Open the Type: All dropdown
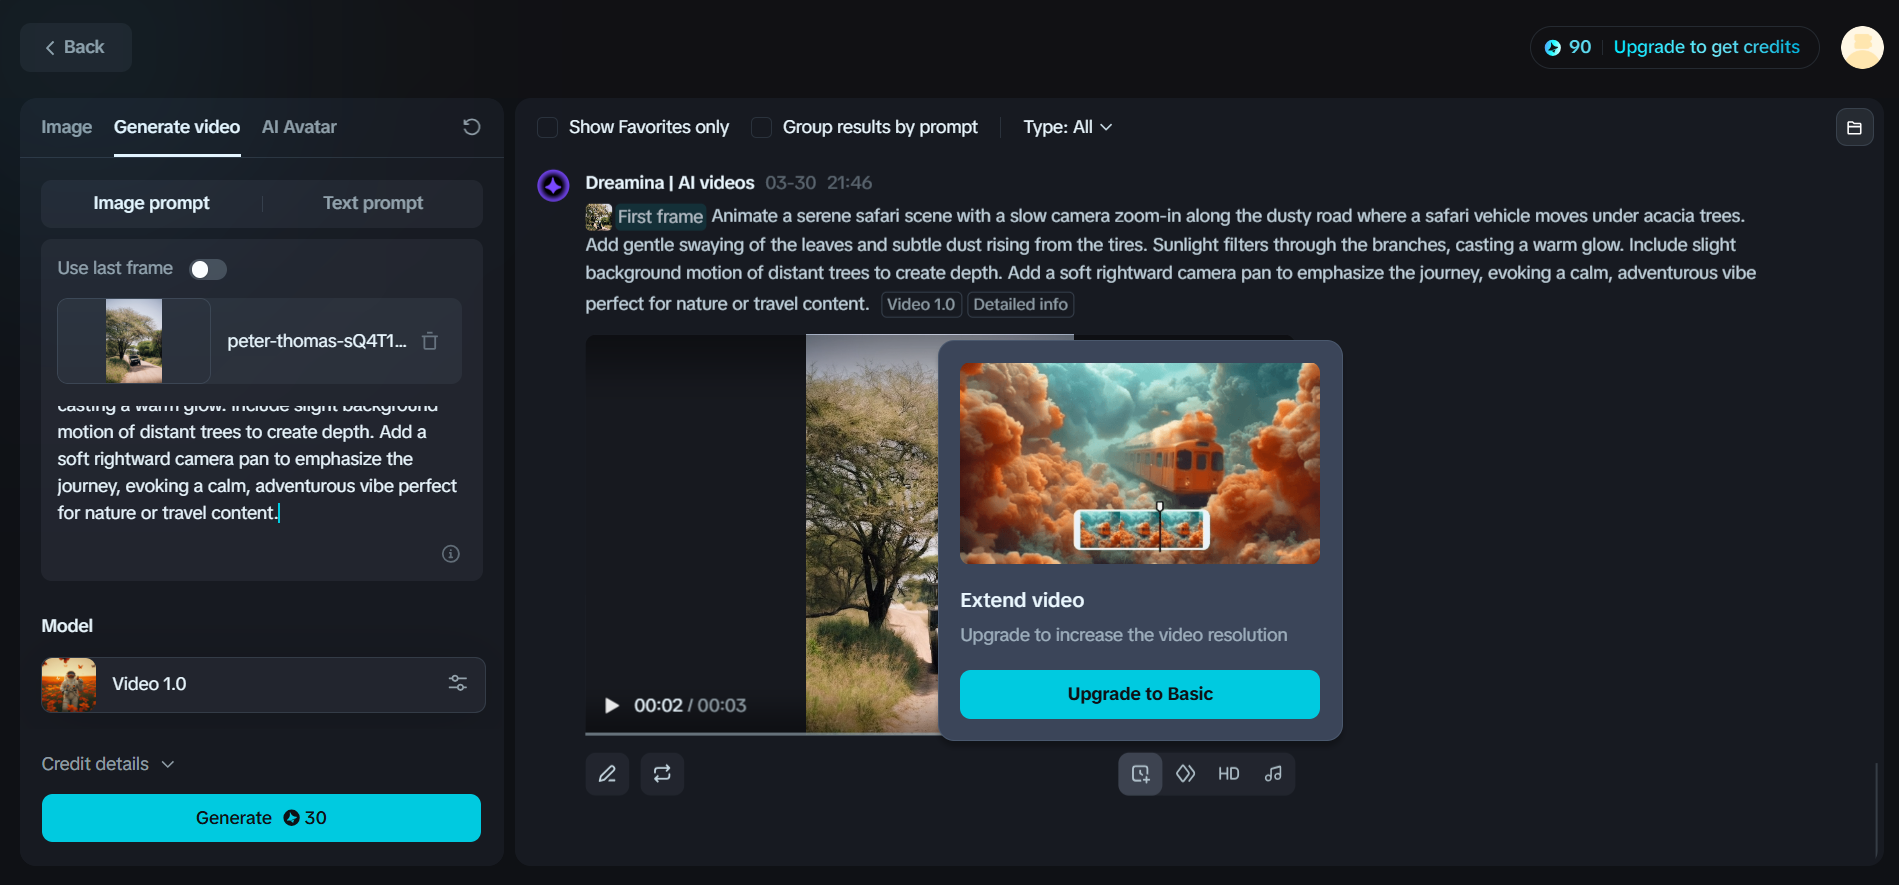 pos(1067,127)
